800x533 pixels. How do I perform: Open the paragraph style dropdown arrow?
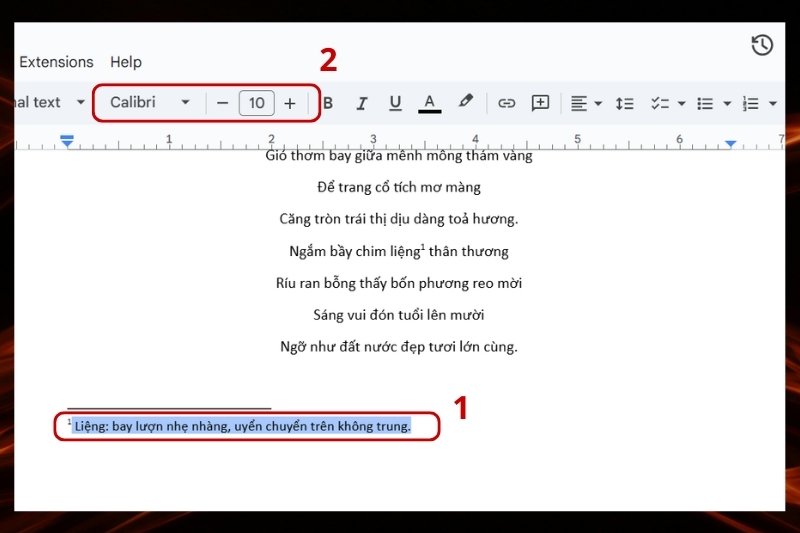coord(80,102)
